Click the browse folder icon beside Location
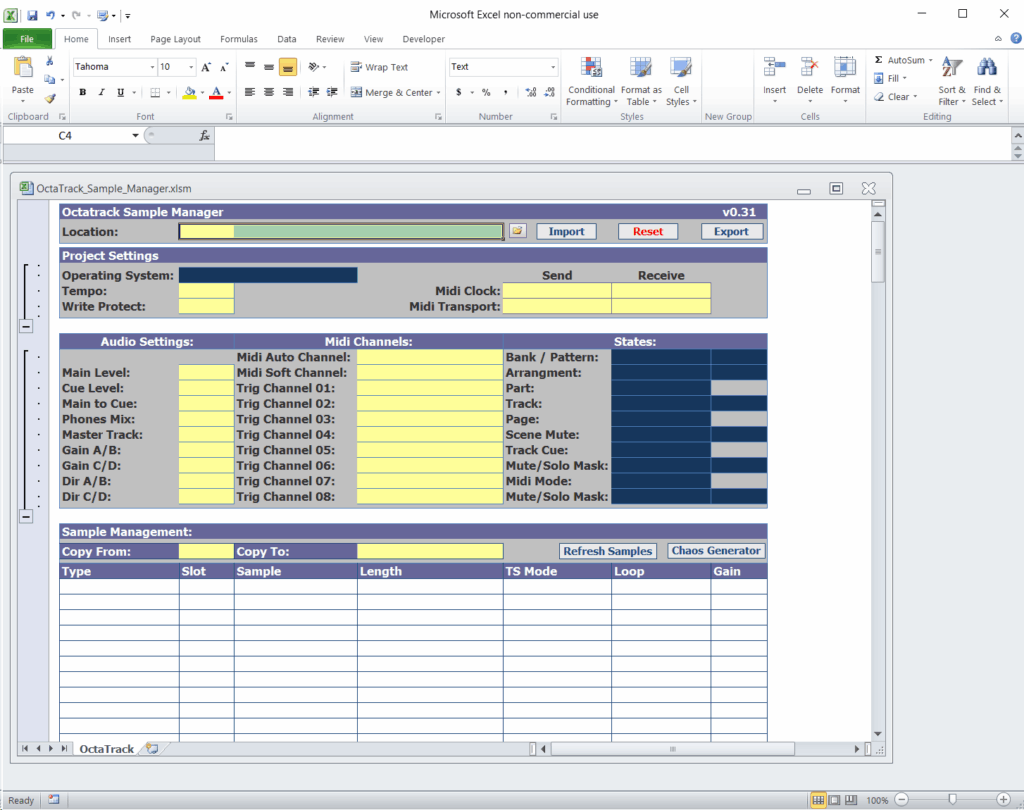Screen dimensions: 1024x810 point(517,231)
